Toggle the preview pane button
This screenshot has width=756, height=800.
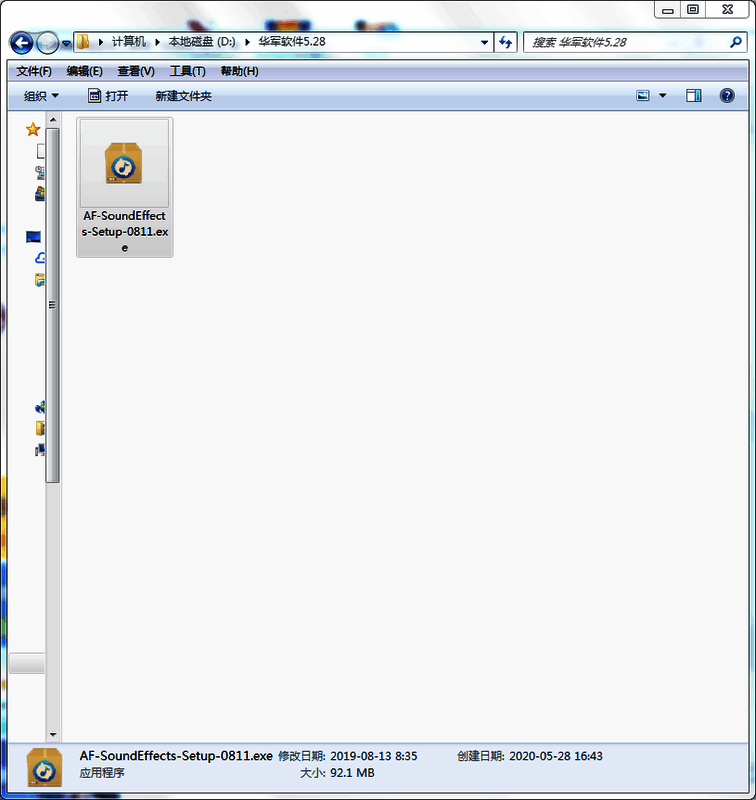tap(694, 96)
